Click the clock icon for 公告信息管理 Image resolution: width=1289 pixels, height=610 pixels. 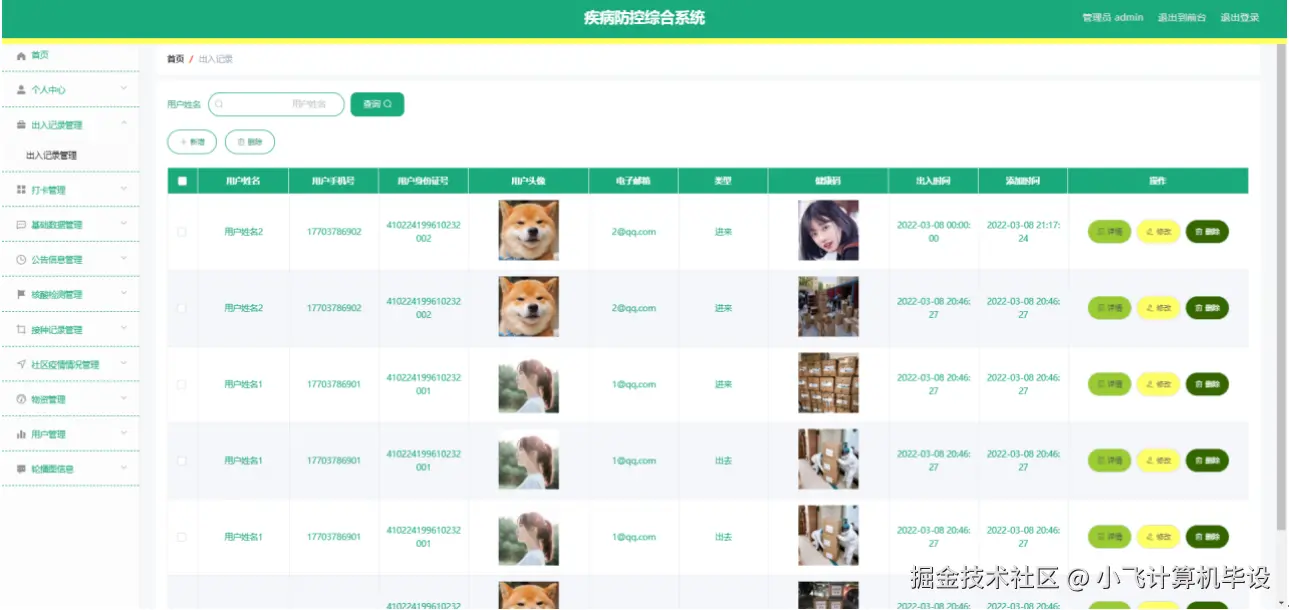point(21,260)
